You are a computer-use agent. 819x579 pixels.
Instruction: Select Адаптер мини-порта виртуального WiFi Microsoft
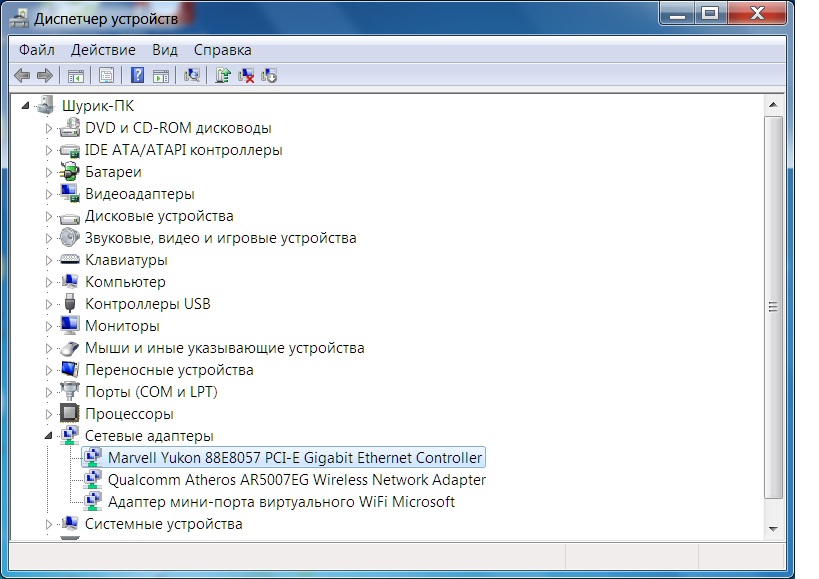coord(281,502)
